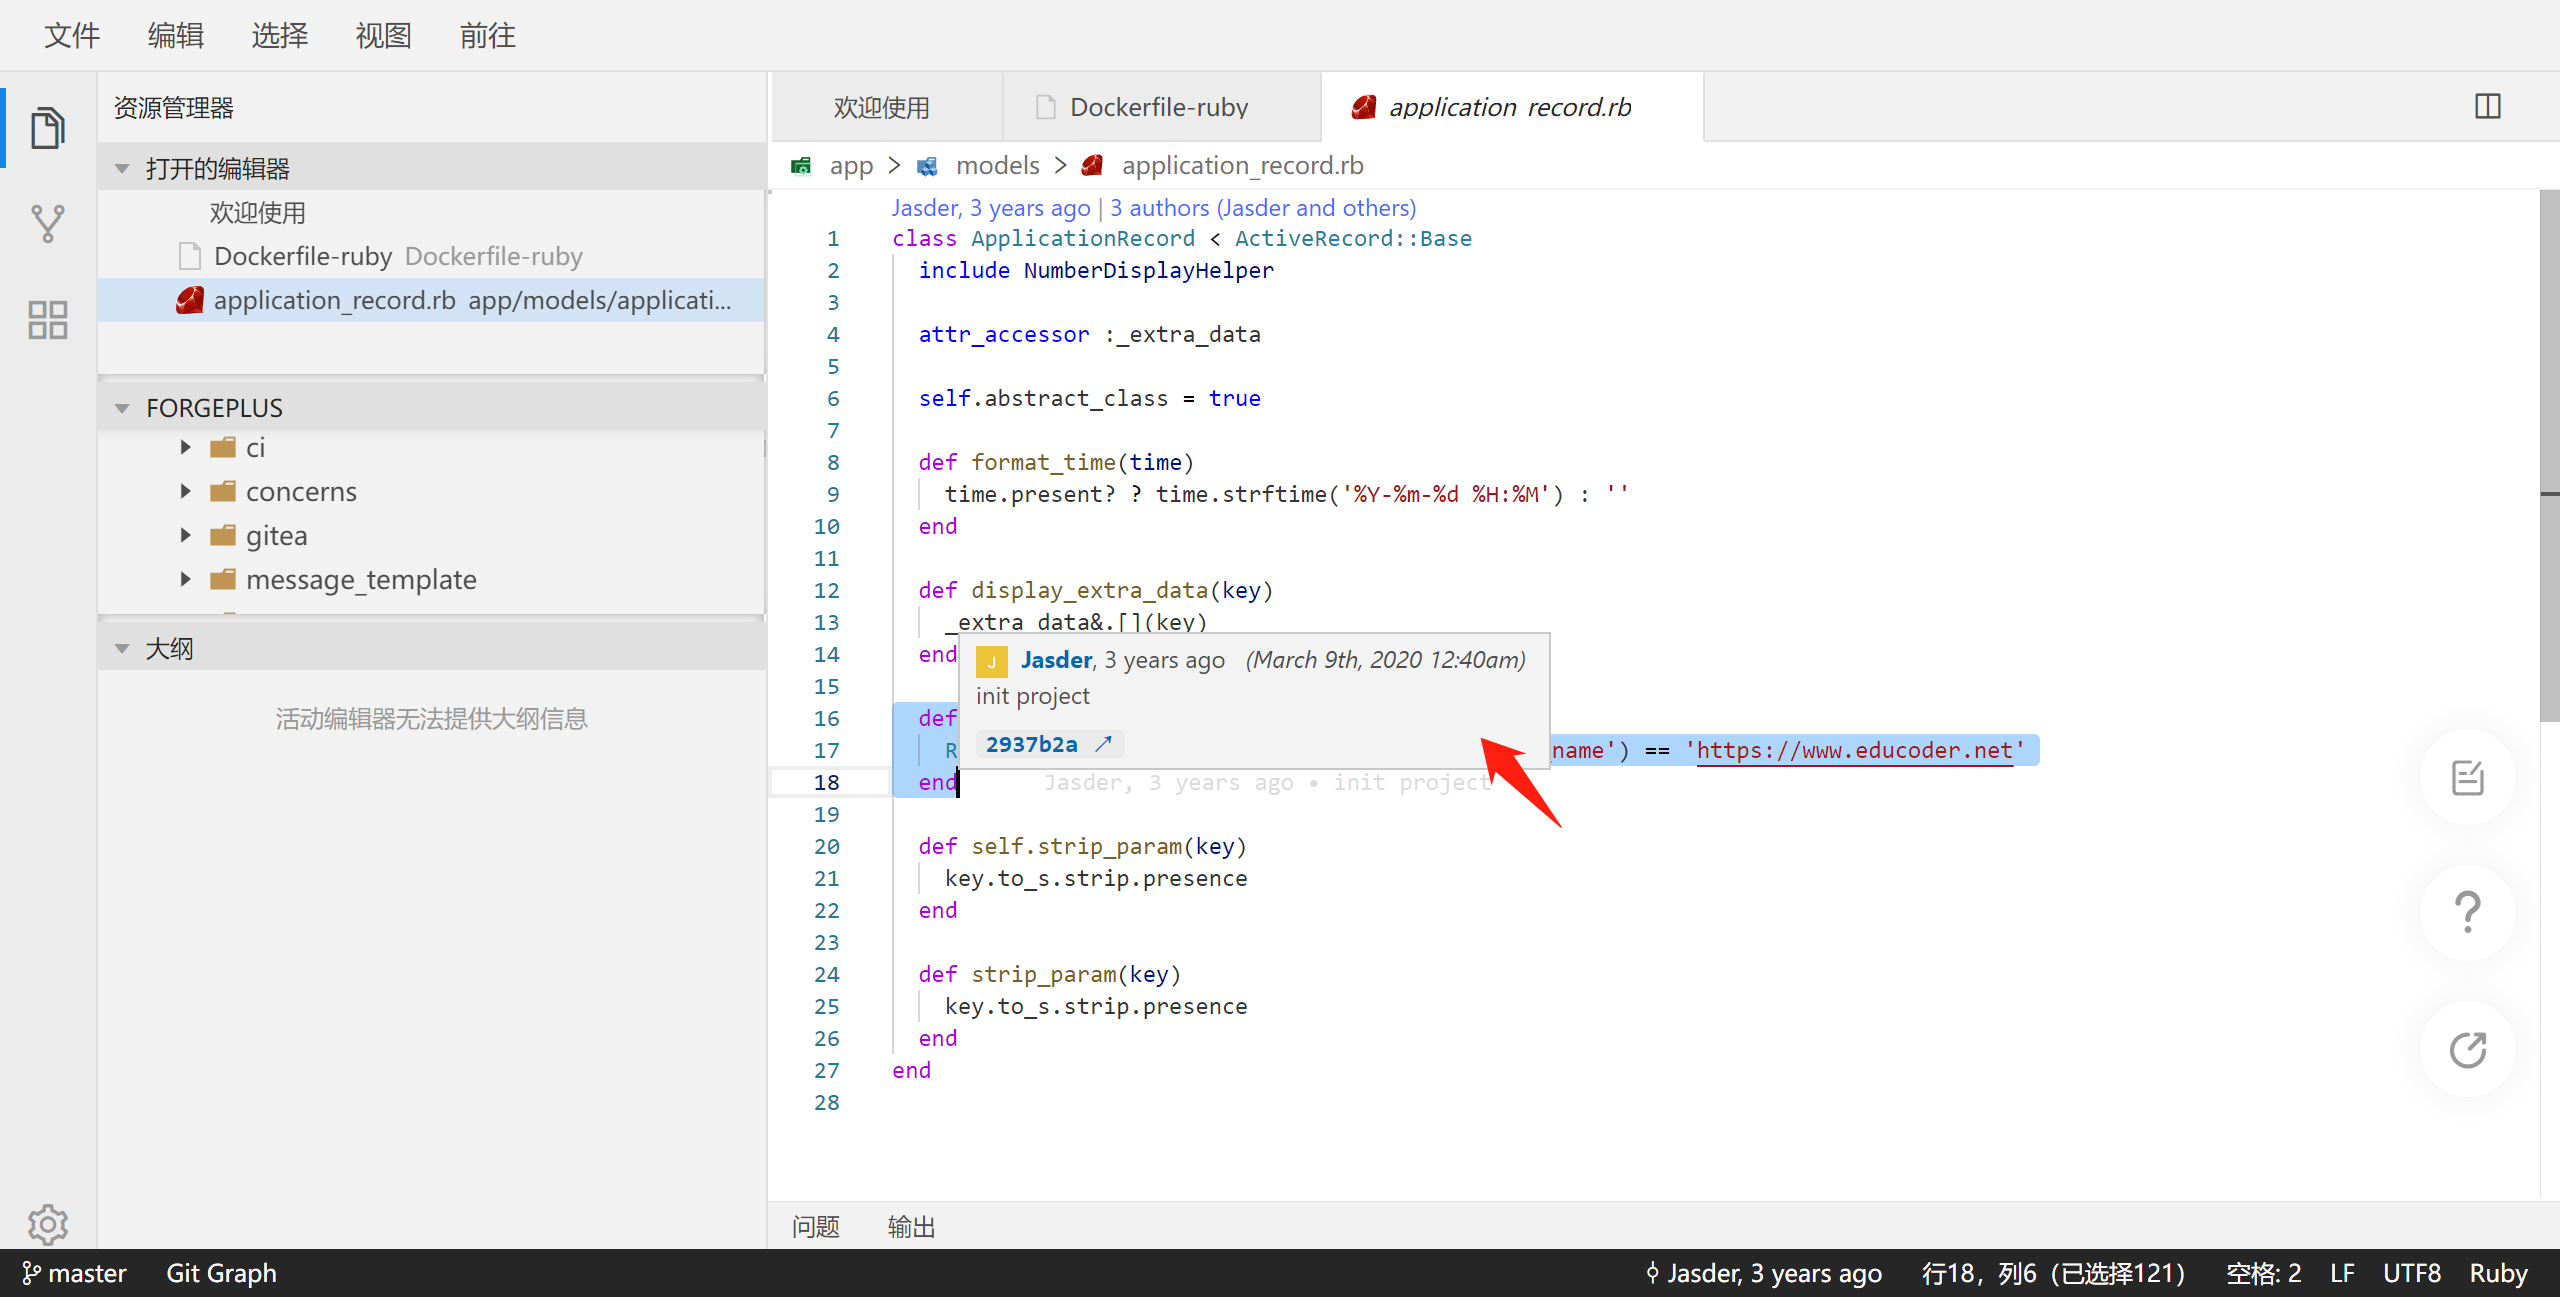
Task: Expand the gitea folder arrow
Action: click(185, 535)
